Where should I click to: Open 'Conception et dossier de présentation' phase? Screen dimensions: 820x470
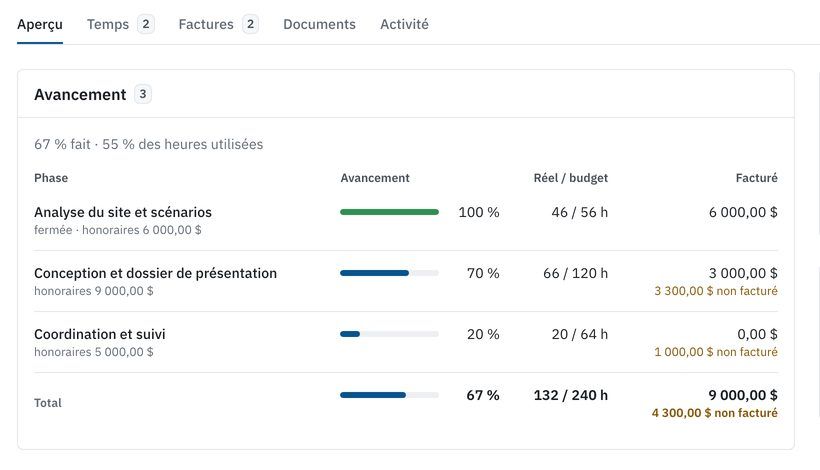155,273
